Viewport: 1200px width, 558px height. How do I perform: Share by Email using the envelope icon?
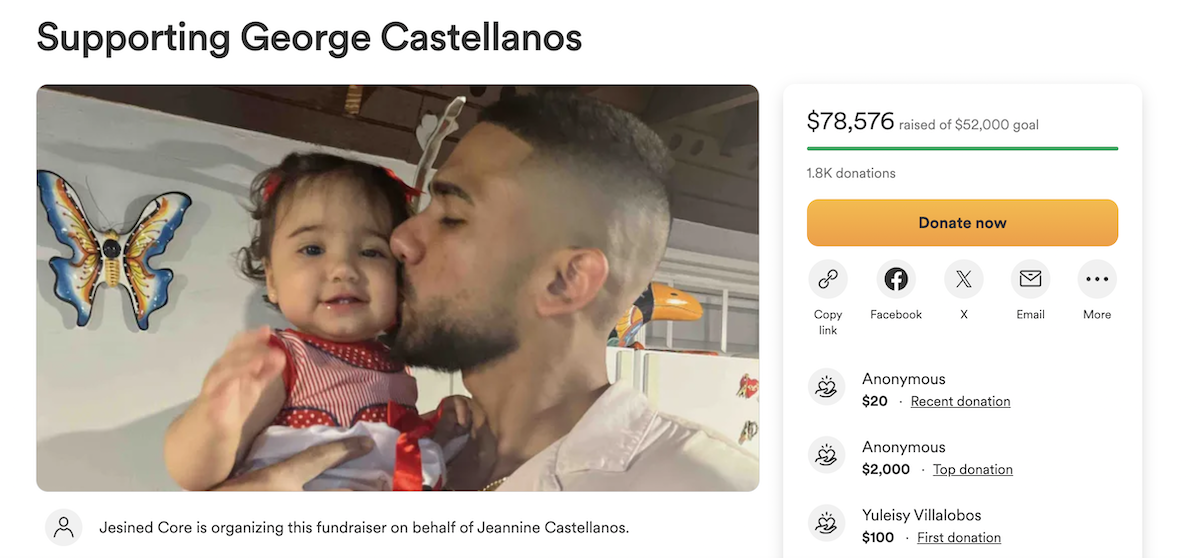tap(1030, 280)
